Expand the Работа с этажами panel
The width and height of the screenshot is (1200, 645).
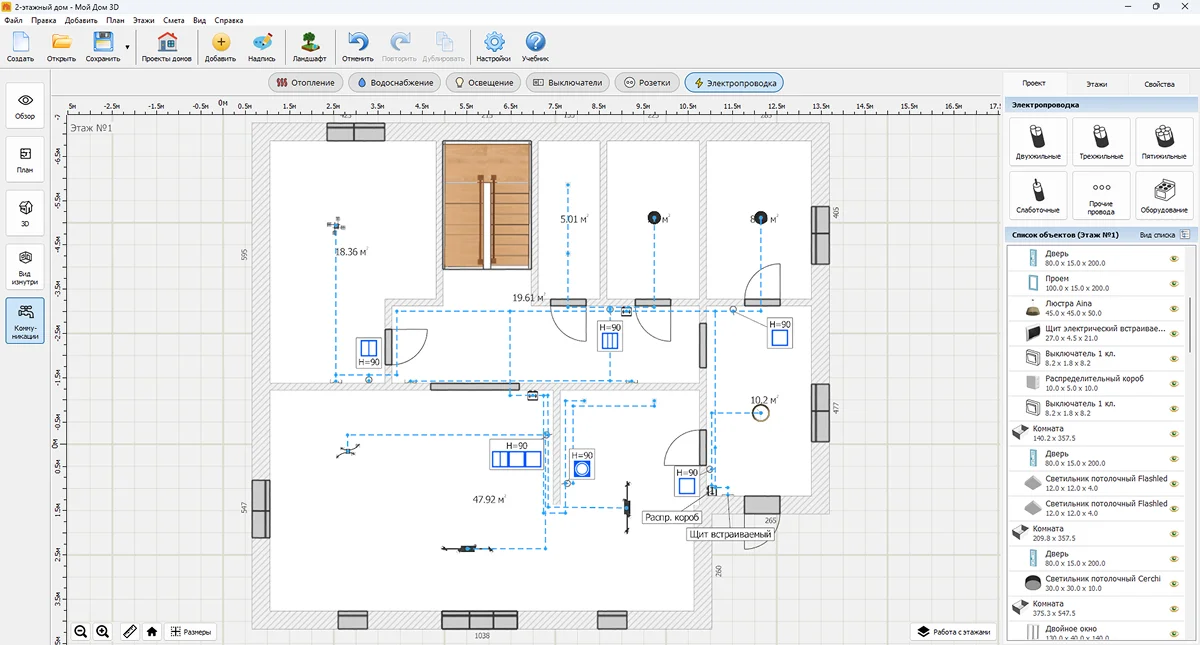tap(954, 631)
